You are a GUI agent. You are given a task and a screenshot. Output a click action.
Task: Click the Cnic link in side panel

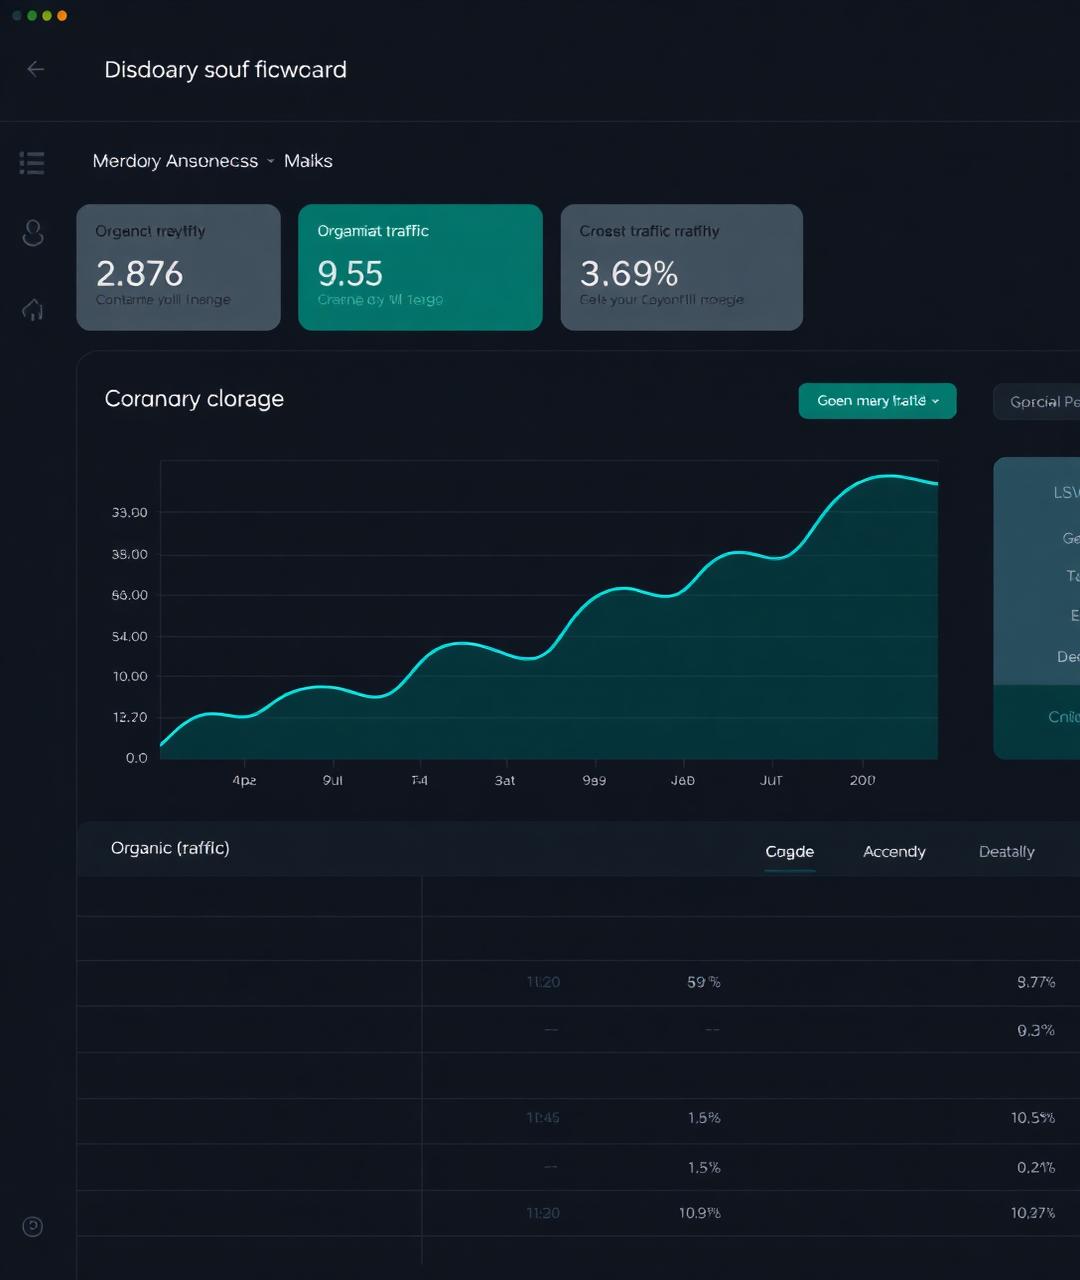pos(1063,717)
